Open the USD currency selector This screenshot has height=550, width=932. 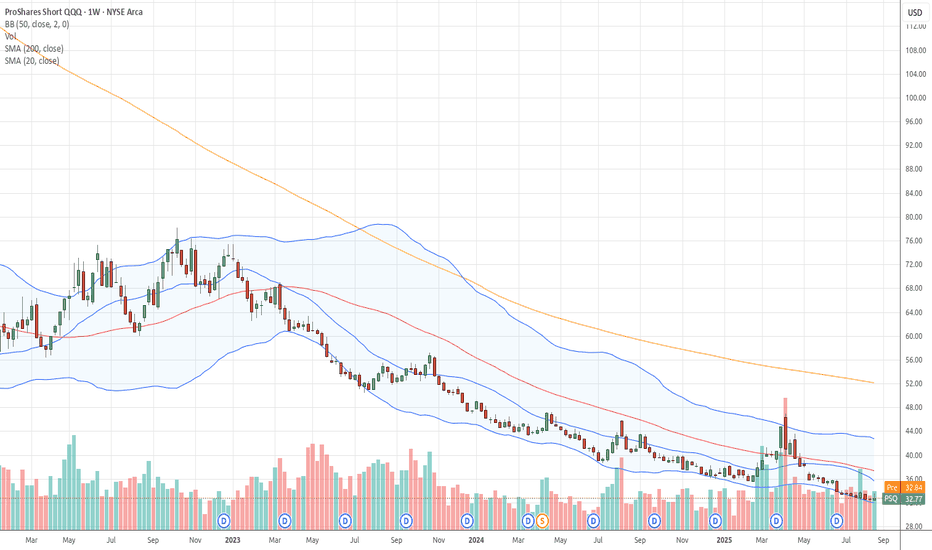914,12
